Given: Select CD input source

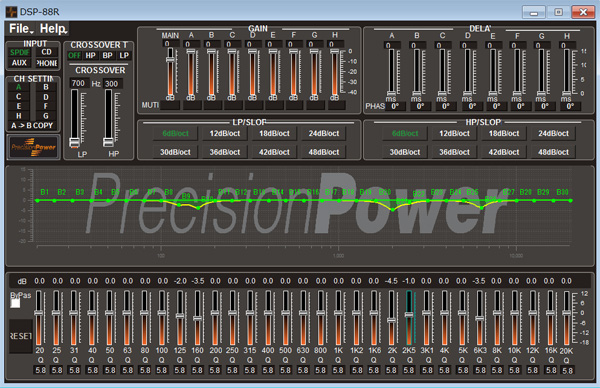Looking at the screenshot, I should pos(46,52).
